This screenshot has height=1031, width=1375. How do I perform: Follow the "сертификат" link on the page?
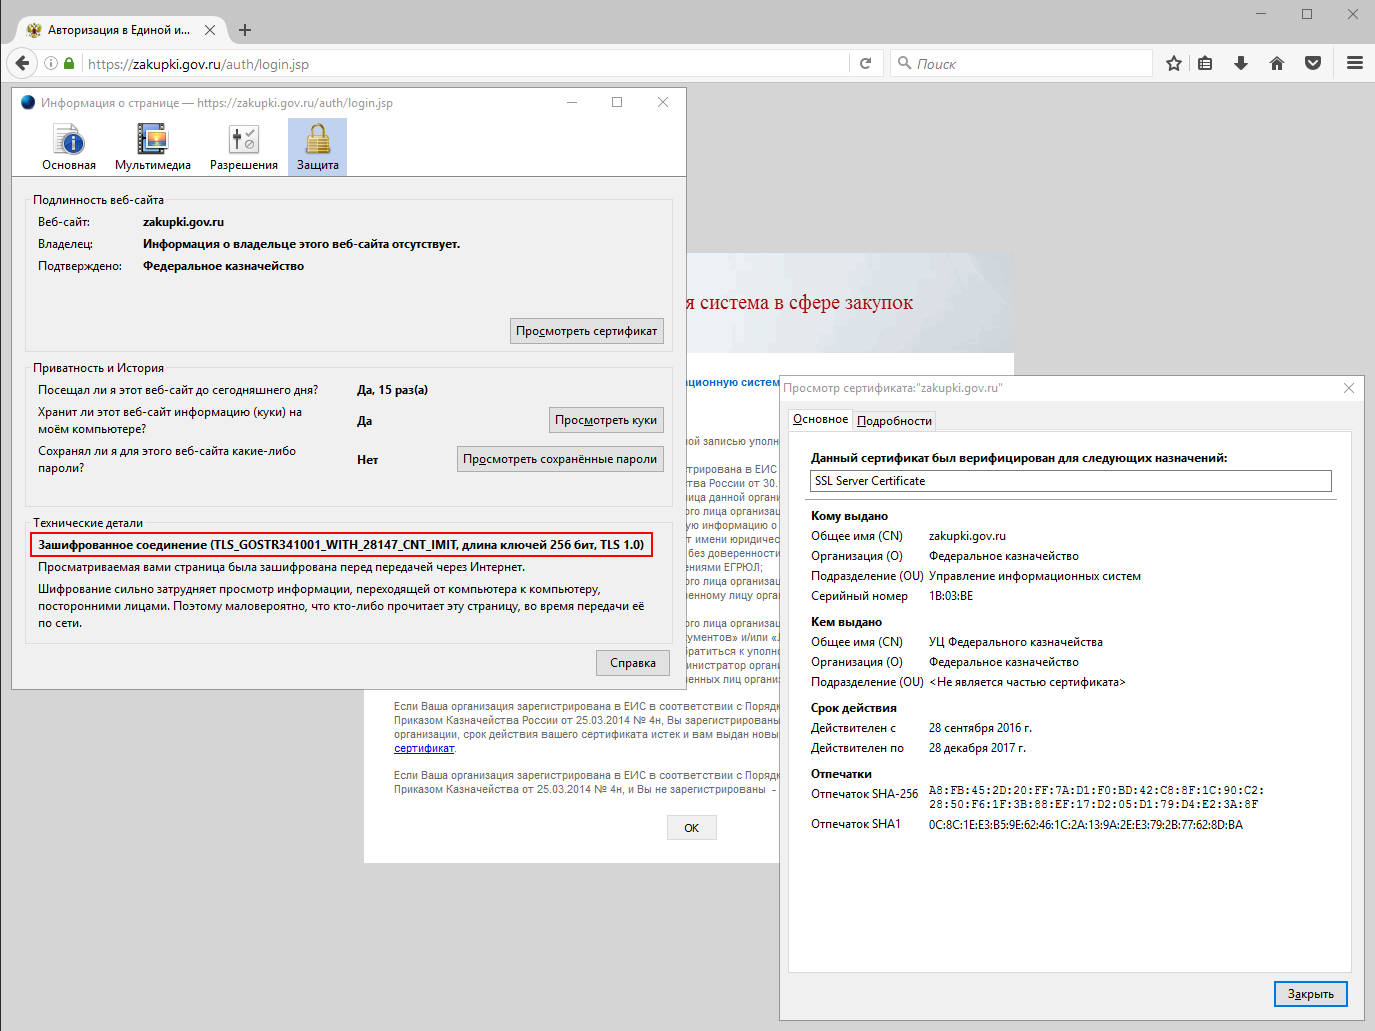(424, 748)
